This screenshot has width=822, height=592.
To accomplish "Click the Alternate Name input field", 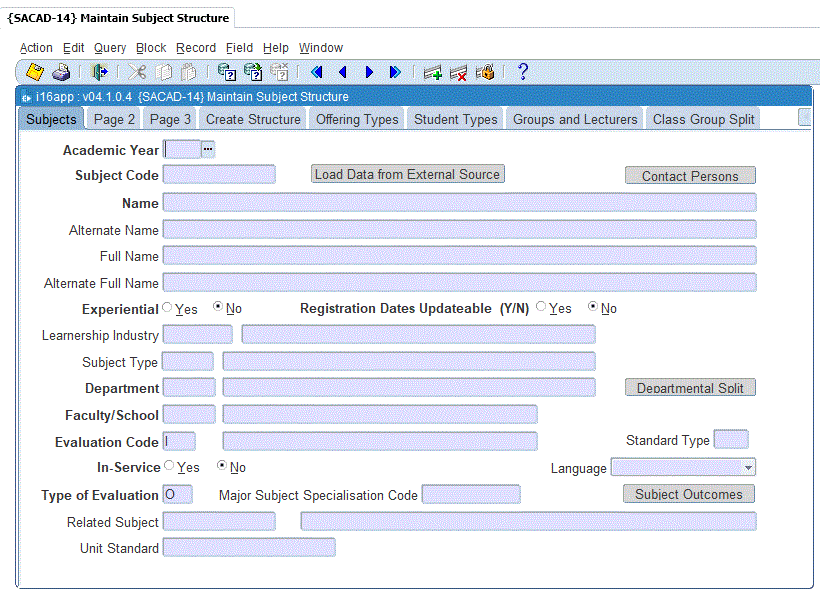I will point(460,229).
